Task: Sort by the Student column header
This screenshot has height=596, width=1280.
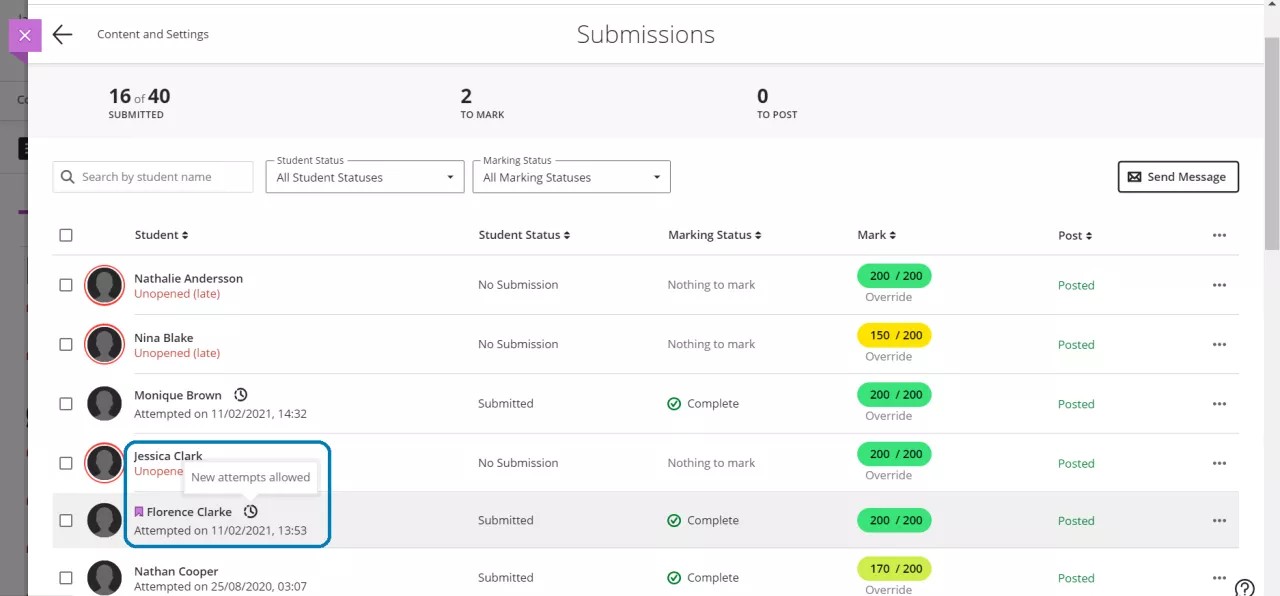Action: [x=161, y=235]
